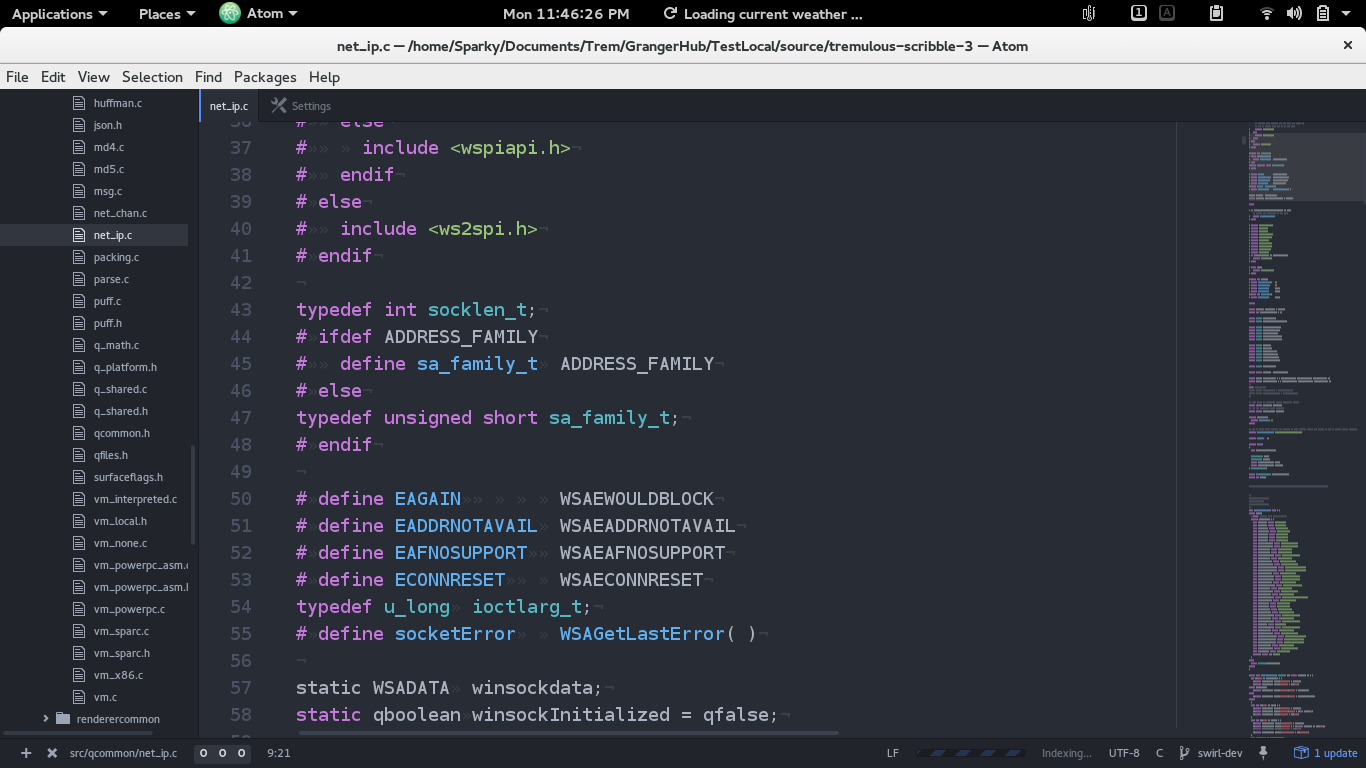Open vm_none.c in tree view

click(120, 543)
